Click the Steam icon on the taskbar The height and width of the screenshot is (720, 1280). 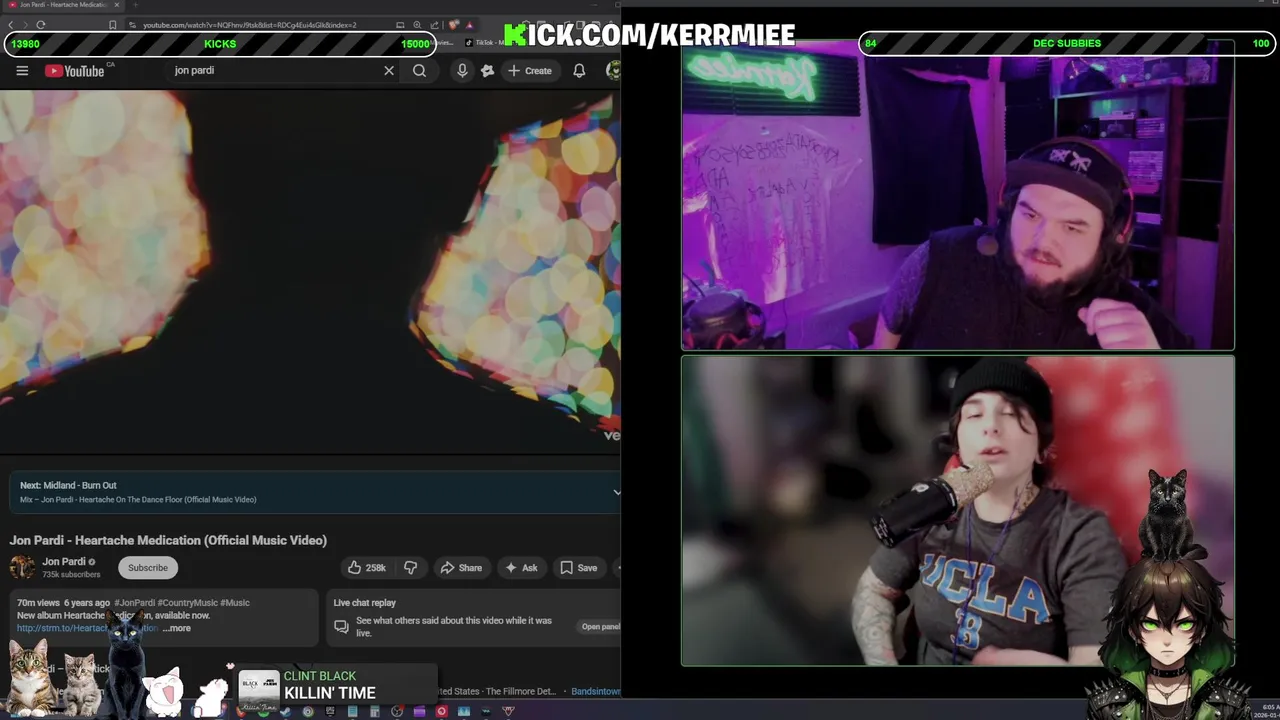[286, 712]
